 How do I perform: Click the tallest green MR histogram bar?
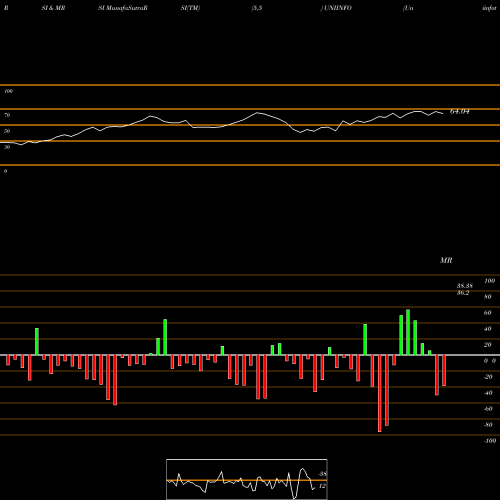coord(408,332)
